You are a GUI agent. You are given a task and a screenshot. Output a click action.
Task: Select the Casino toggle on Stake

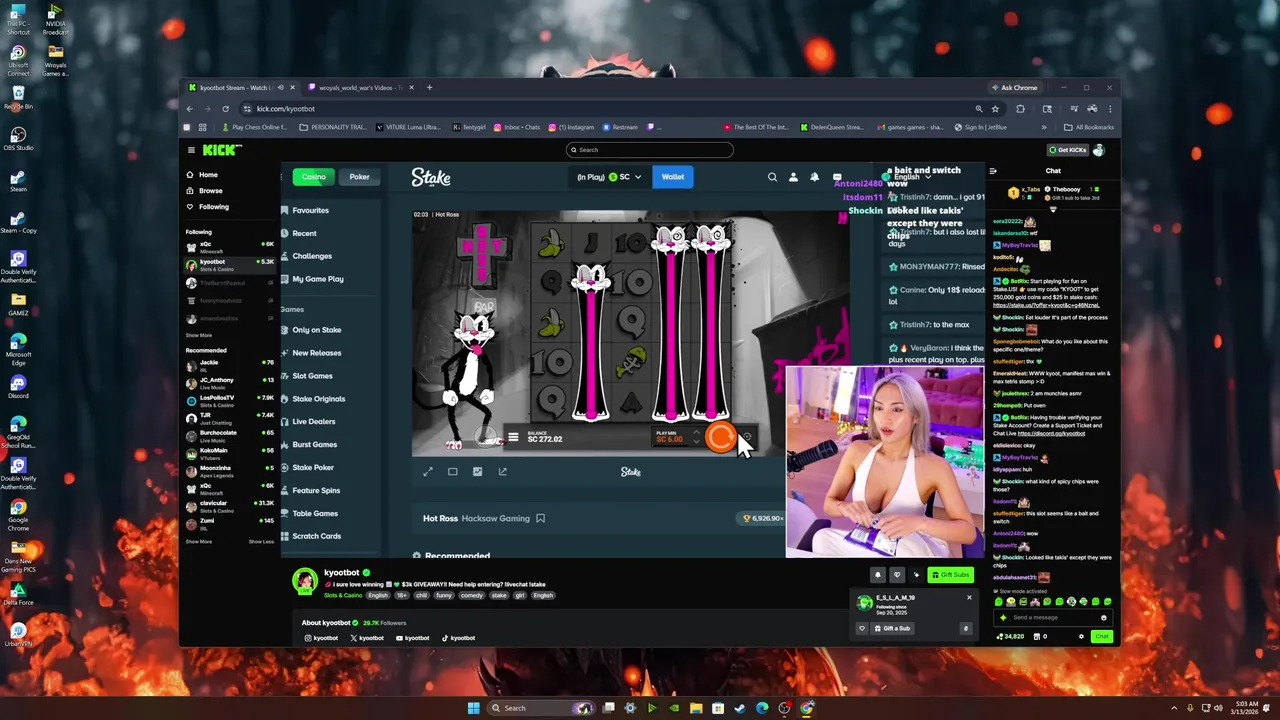point(314,177)
